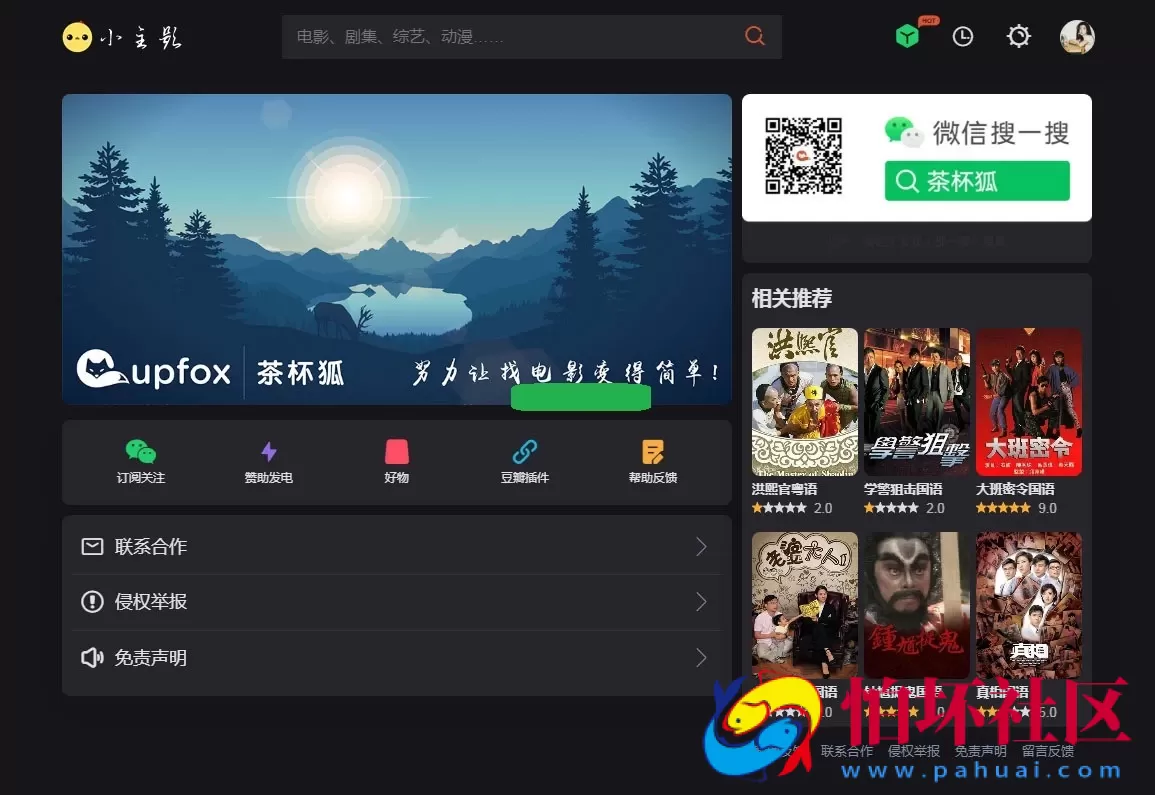Click the green cube HOT icon
This screenshot has width=1155, height=795.
tap(907, 36)
